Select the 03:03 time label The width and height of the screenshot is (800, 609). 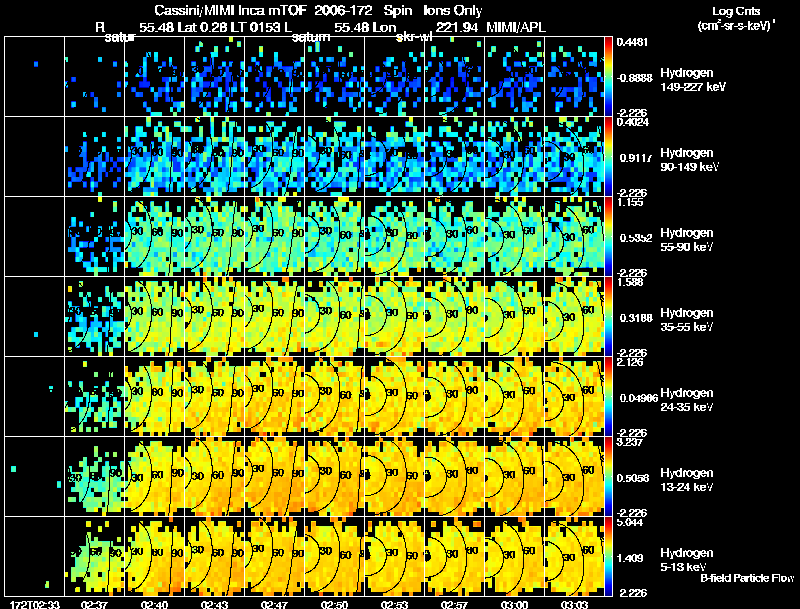pyautogui.click(x=574, y=604)
